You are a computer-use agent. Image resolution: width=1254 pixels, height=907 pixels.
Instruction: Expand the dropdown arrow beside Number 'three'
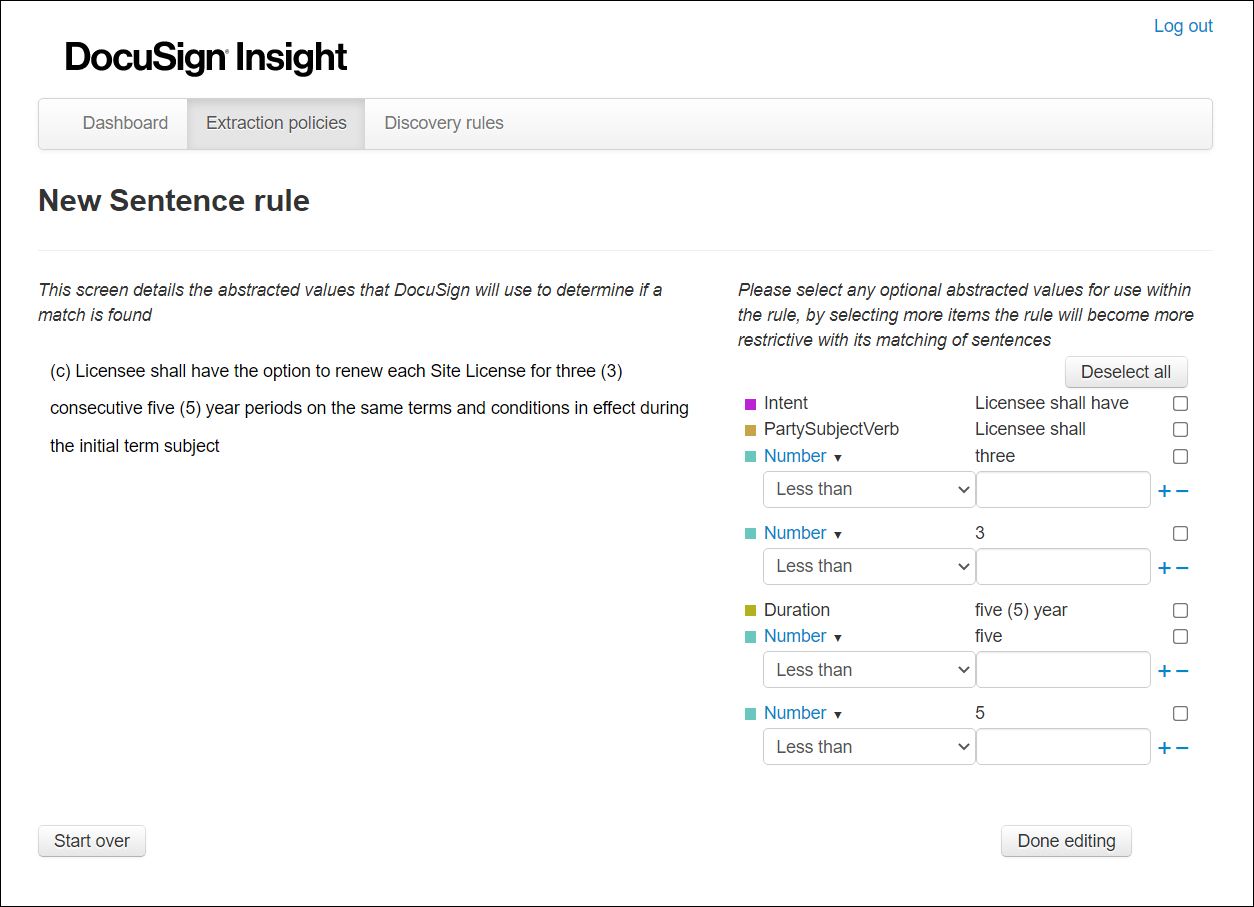(x=838, y=457)
